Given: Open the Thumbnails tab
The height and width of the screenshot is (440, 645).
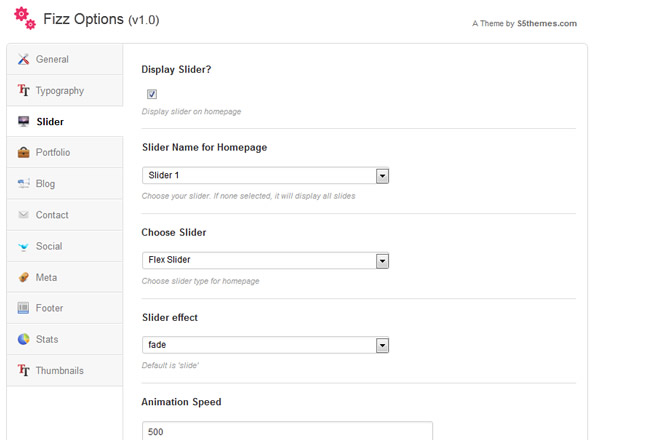Looking at the screenshot, I should point(65,370).
